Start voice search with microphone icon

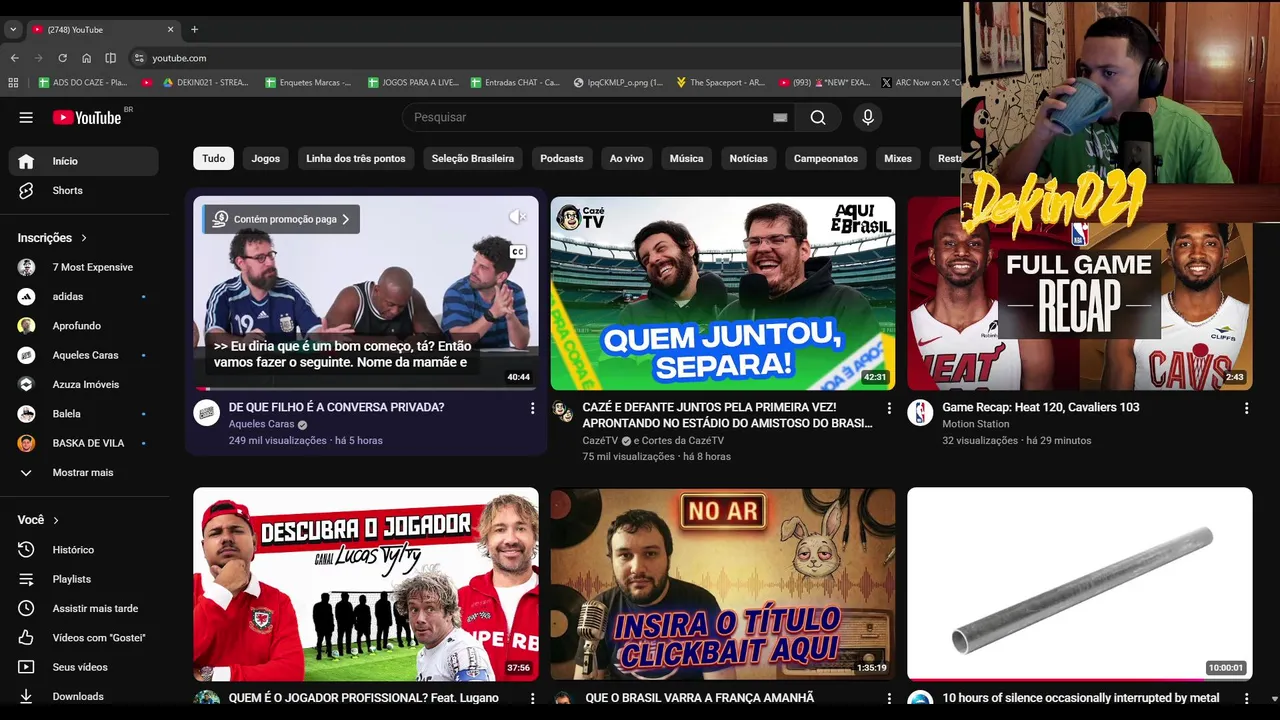coord(868,117)
